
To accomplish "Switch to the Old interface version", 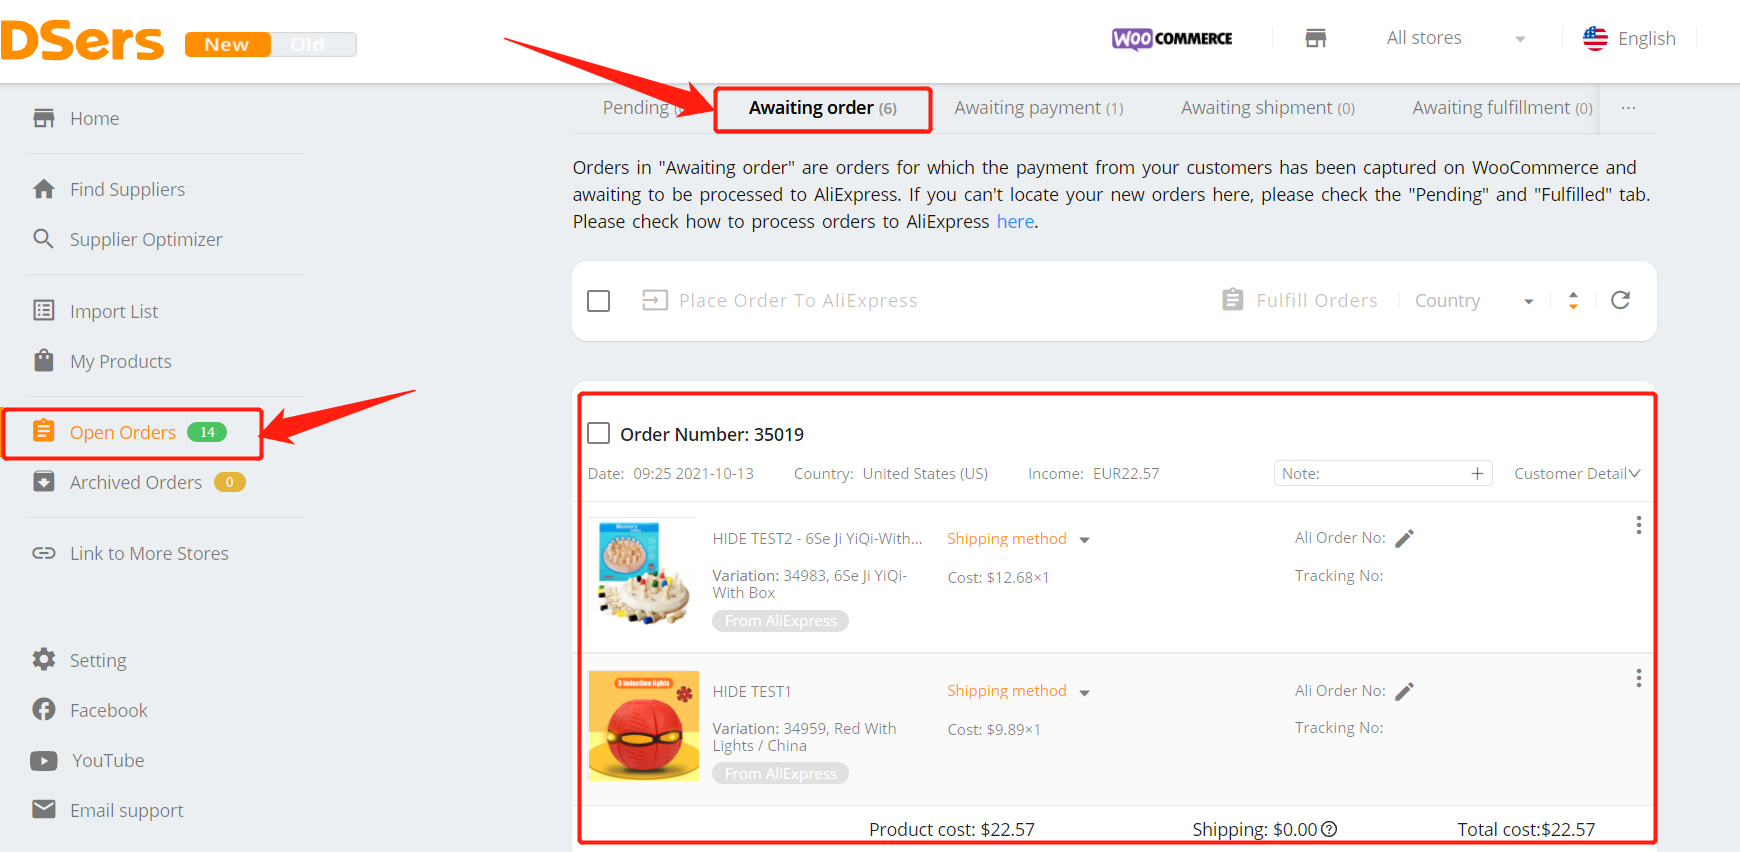I will [x=308, y=44].
